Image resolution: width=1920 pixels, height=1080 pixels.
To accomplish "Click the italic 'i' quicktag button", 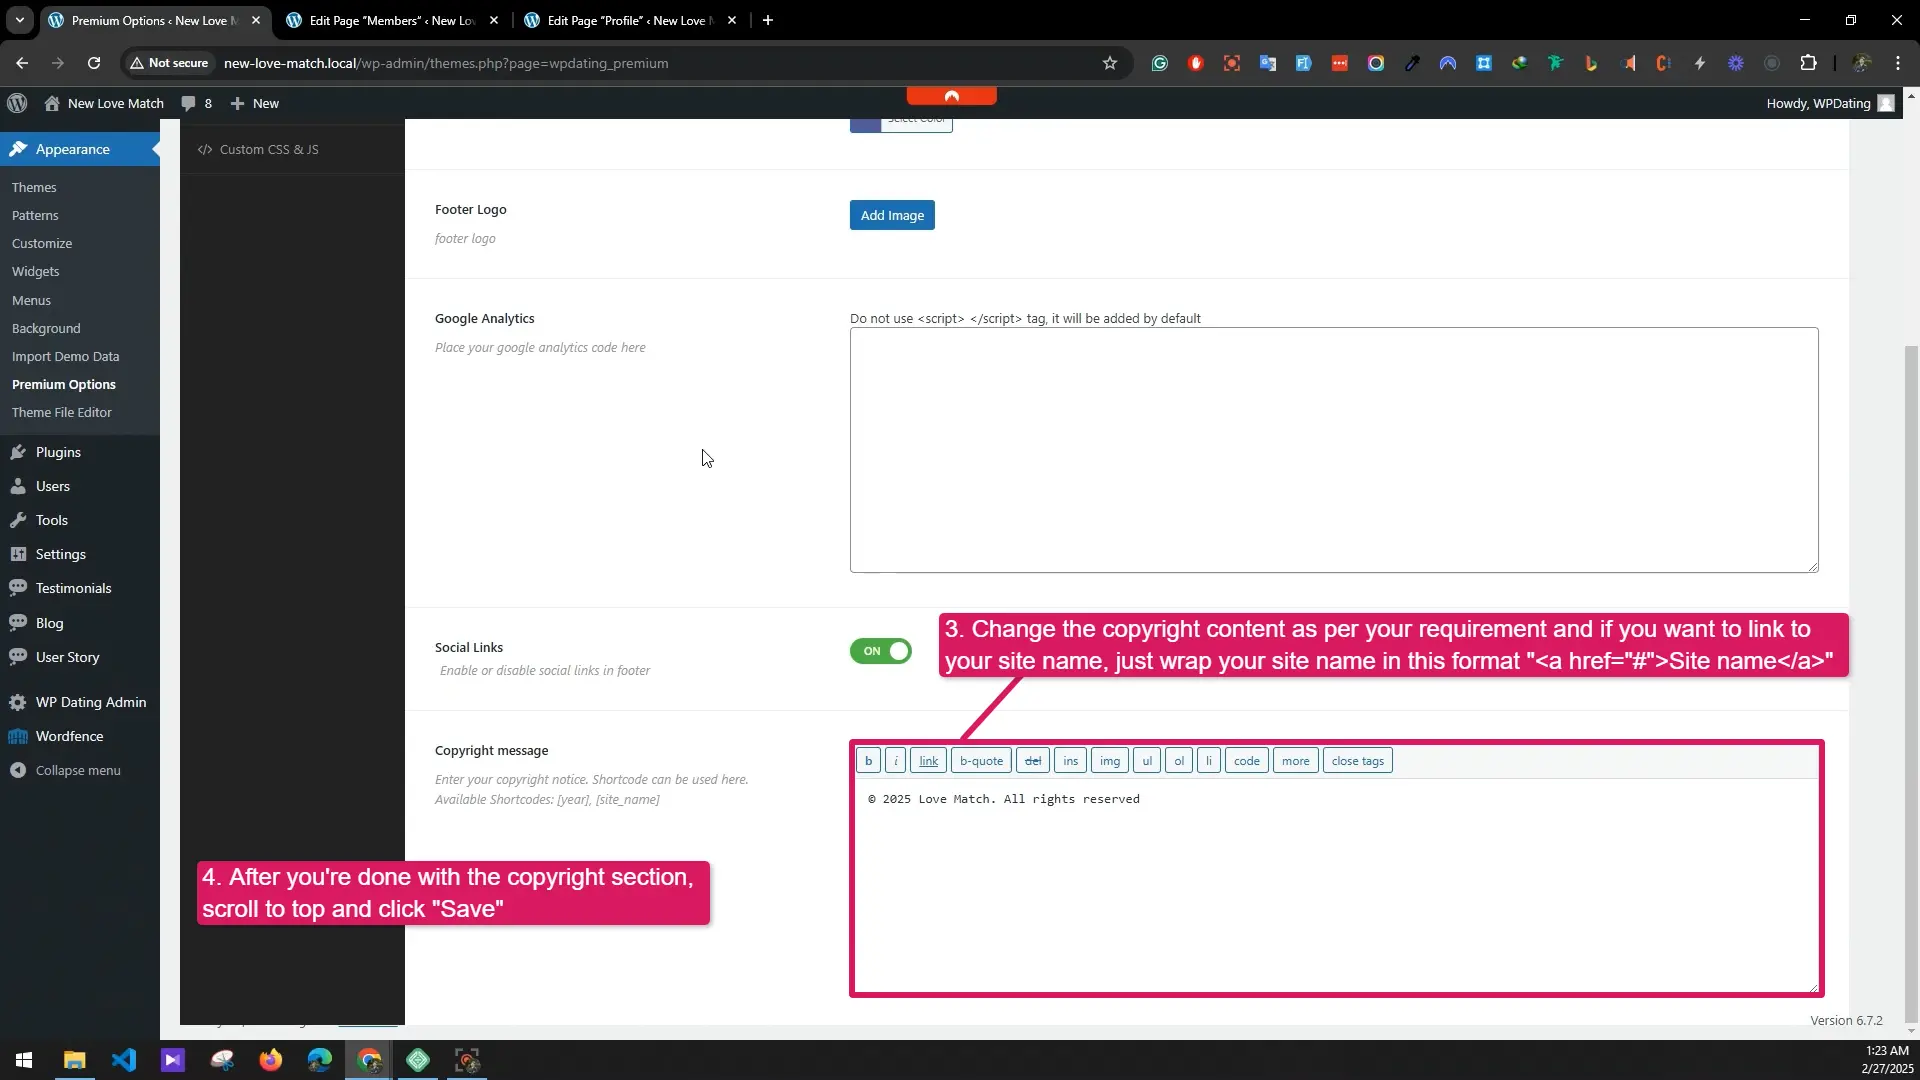I will (x=896, y=761).
